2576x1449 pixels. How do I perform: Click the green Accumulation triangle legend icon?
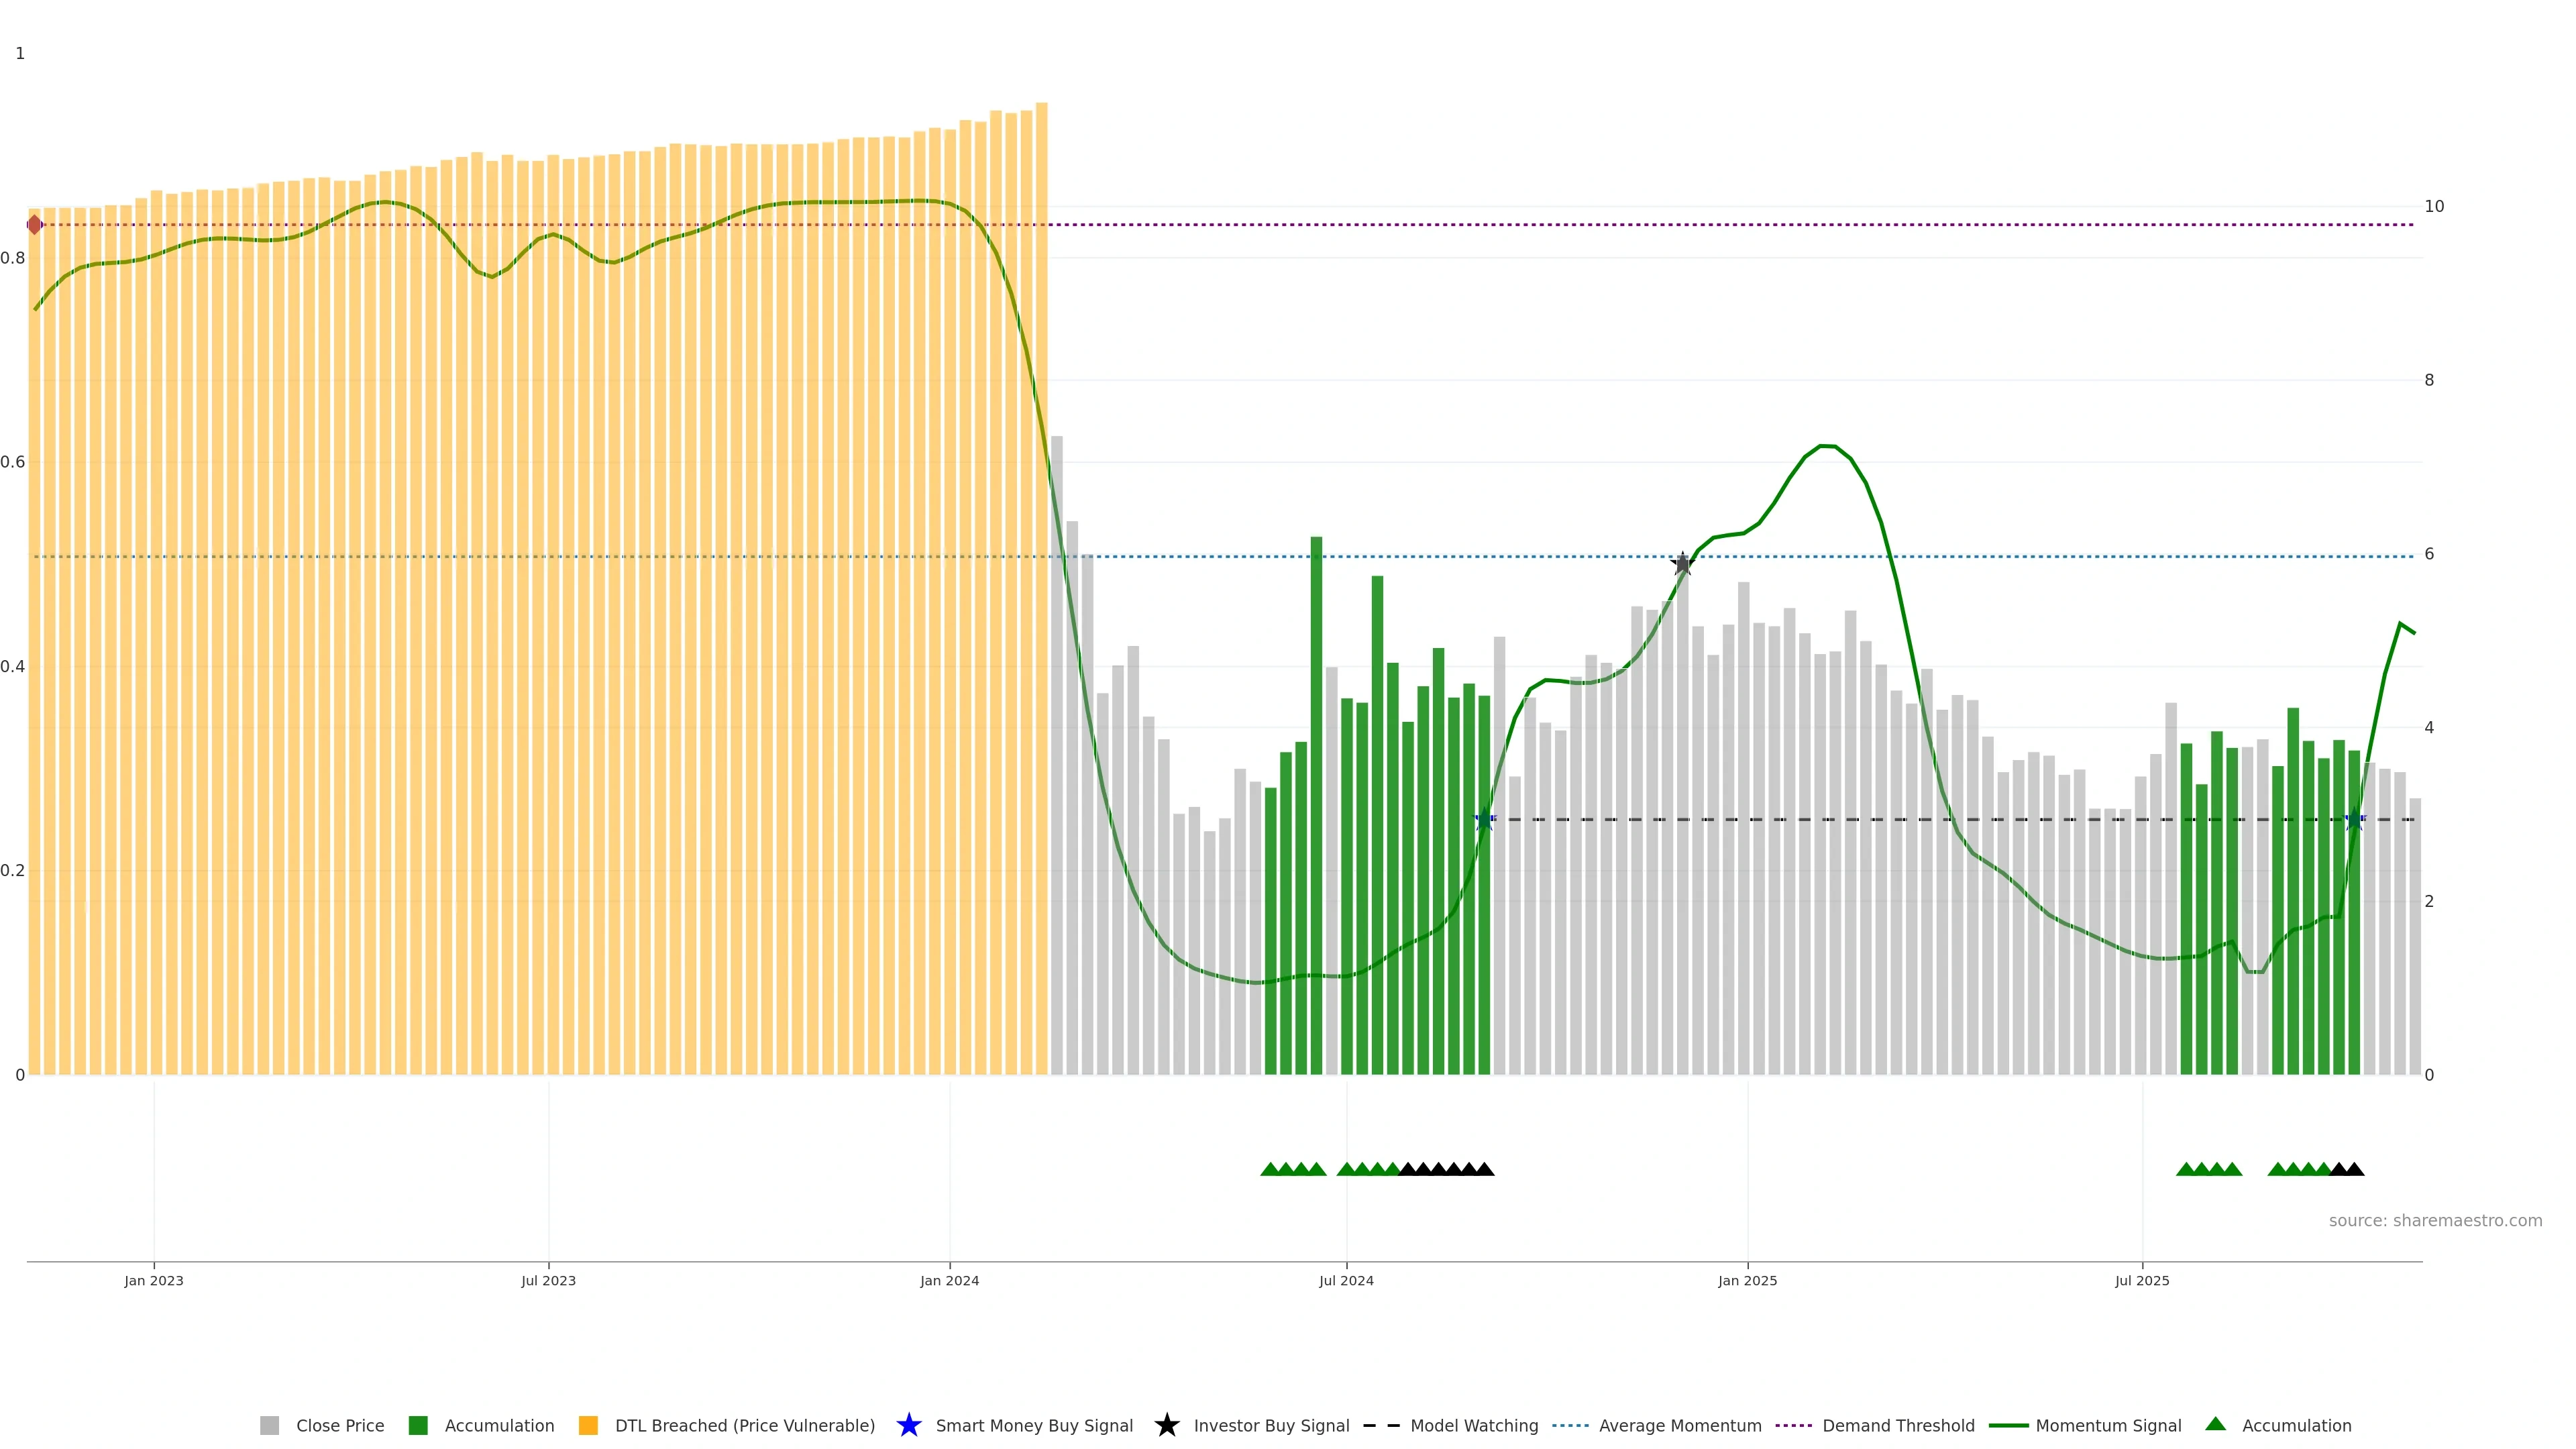tap(2215, 1424)
